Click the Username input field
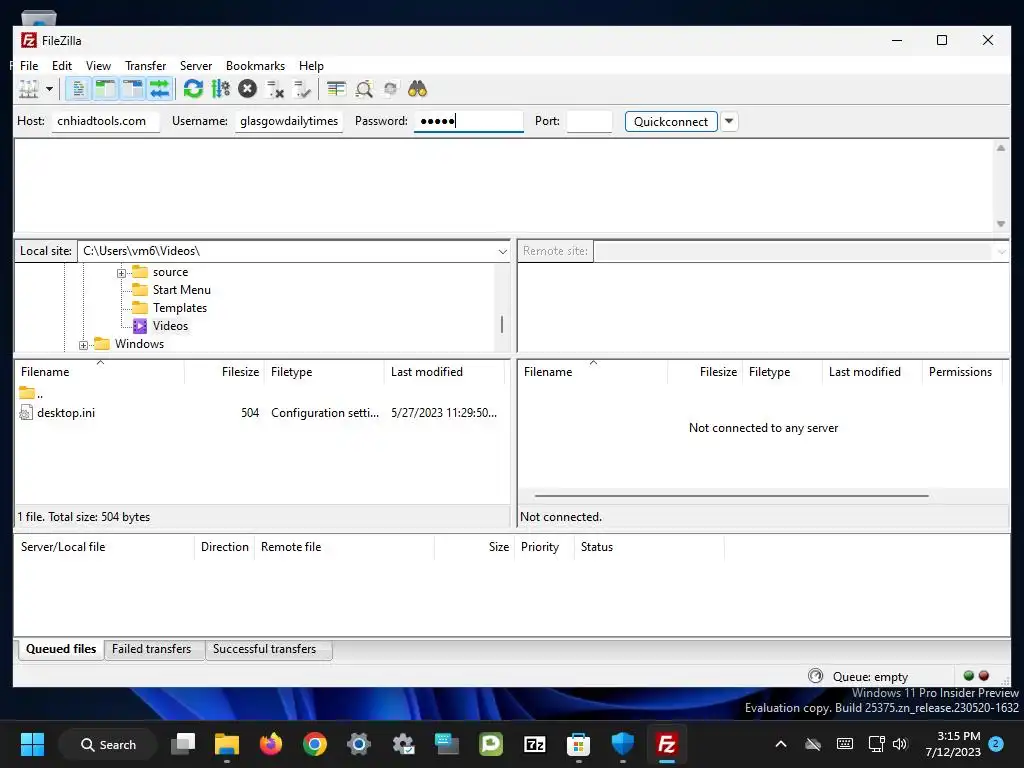Viewport: 1024px width, 768px height. 289,121
